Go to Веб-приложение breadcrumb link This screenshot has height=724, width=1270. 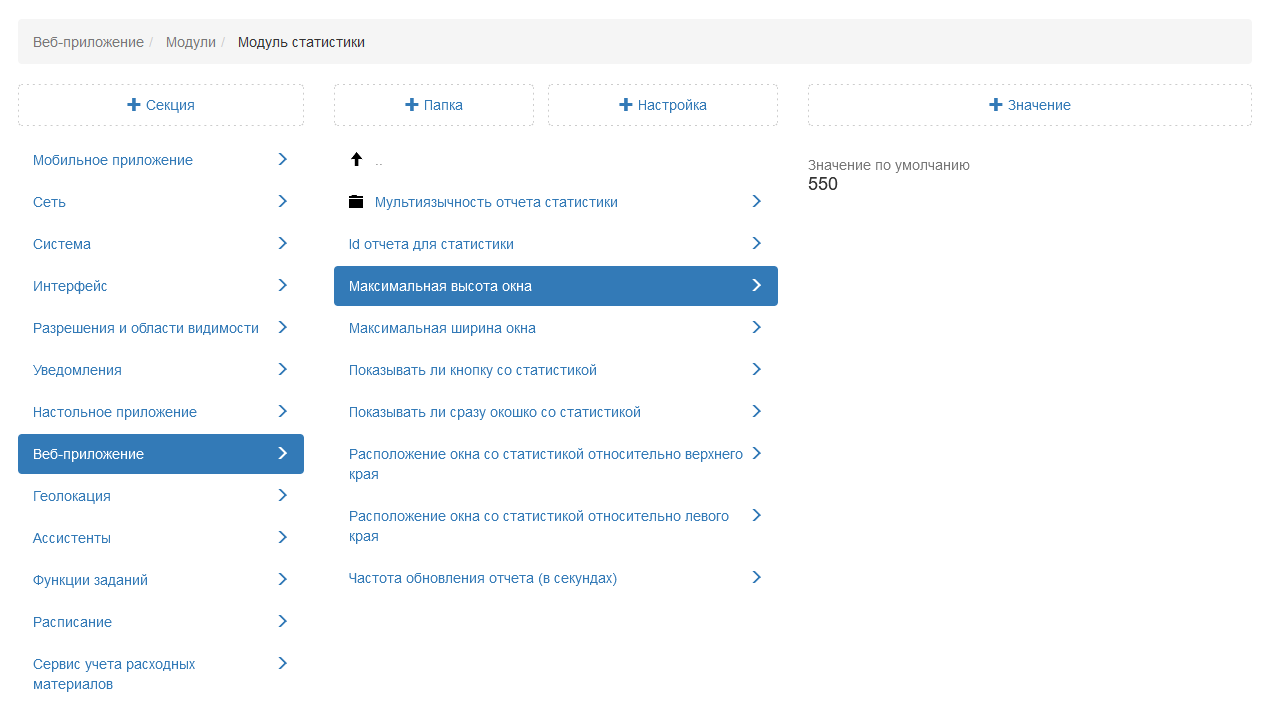coord(88,42)
